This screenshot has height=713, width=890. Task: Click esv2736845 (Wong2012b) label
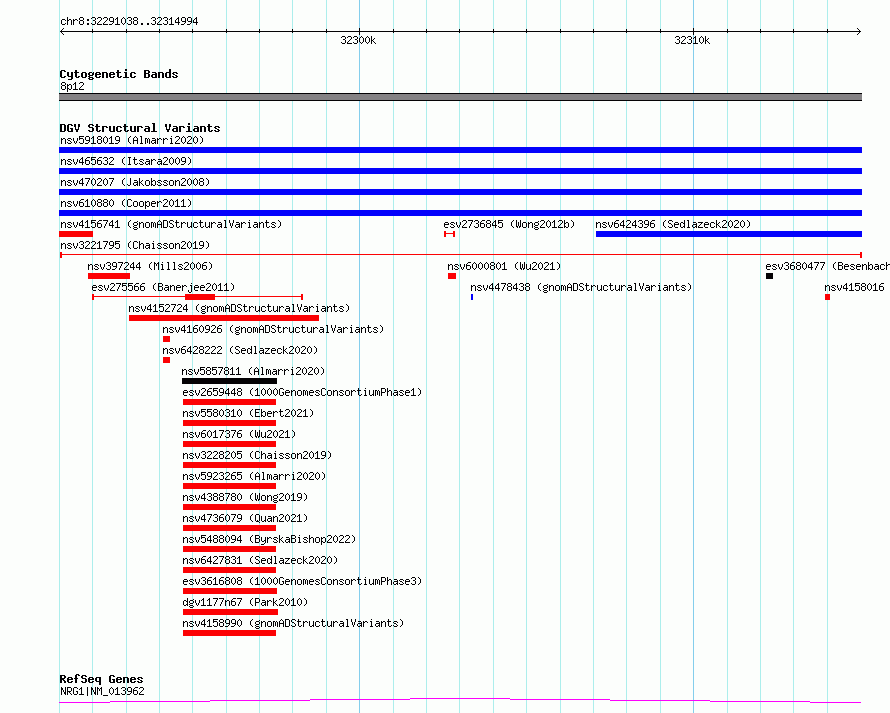click(x=509, y=224)
